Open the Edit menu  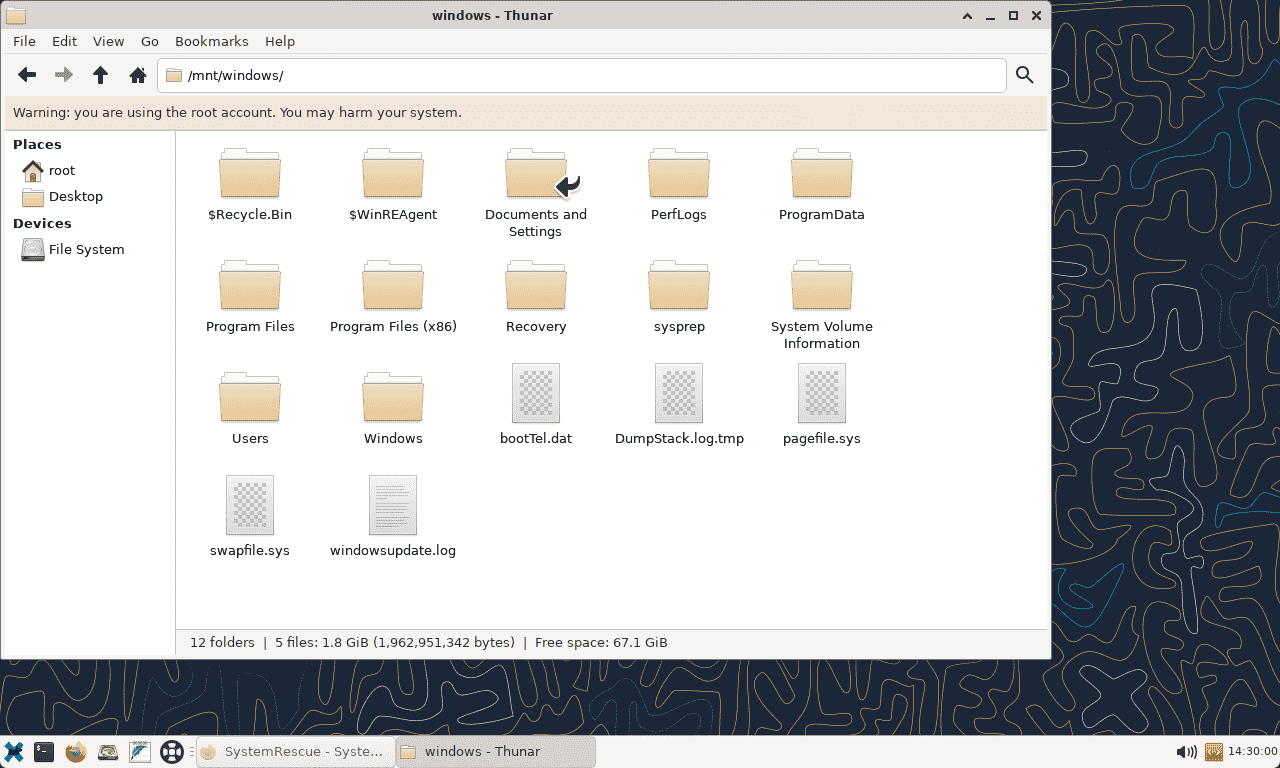pyautogui.click(x=64, y=41)
